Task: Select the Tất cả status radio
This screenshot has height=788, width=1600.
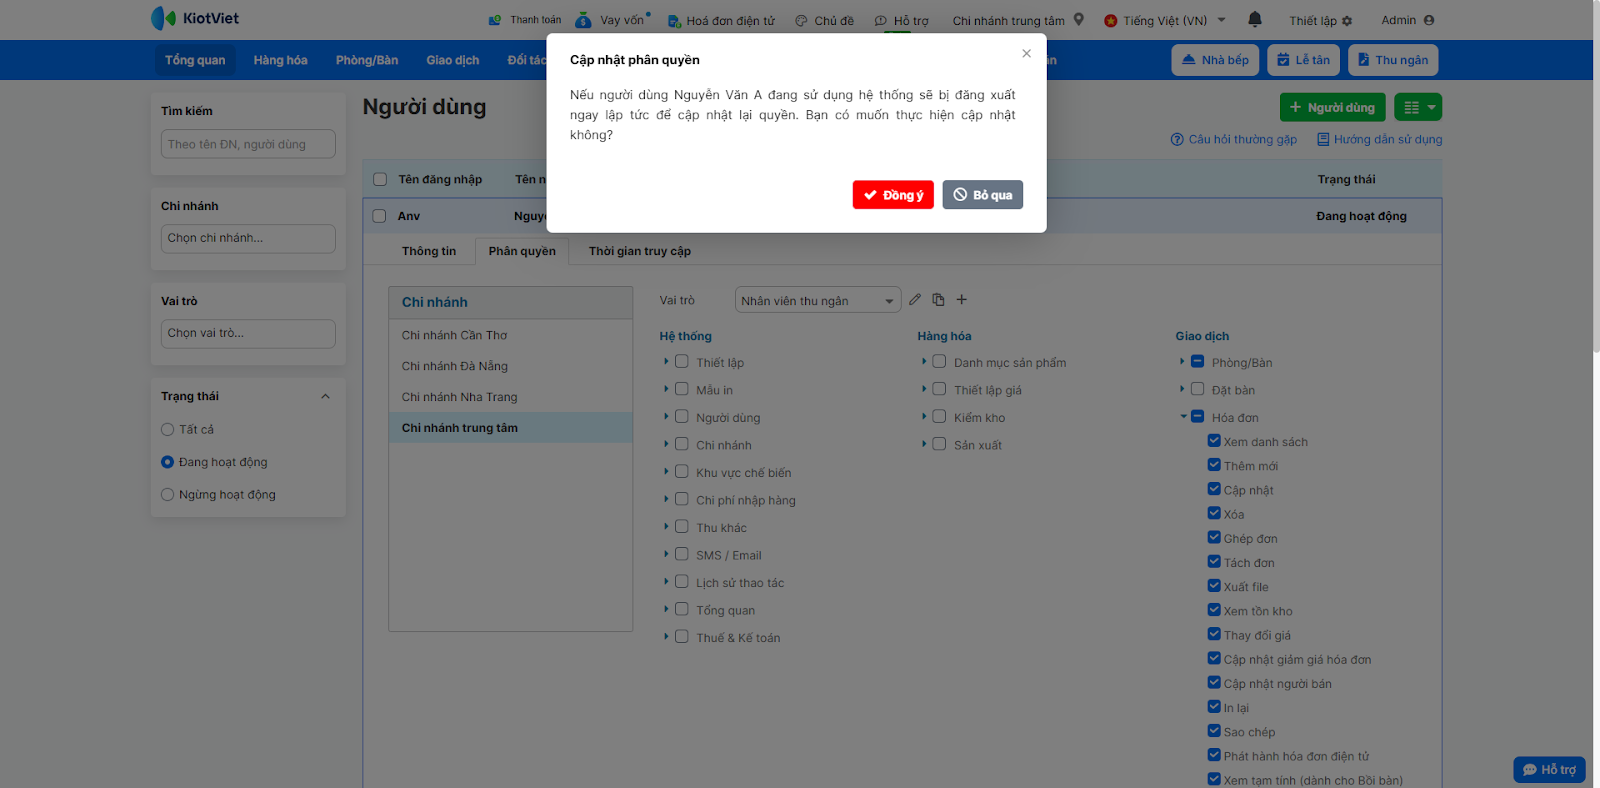Action: pyautogui.click(x=168, y=430)
